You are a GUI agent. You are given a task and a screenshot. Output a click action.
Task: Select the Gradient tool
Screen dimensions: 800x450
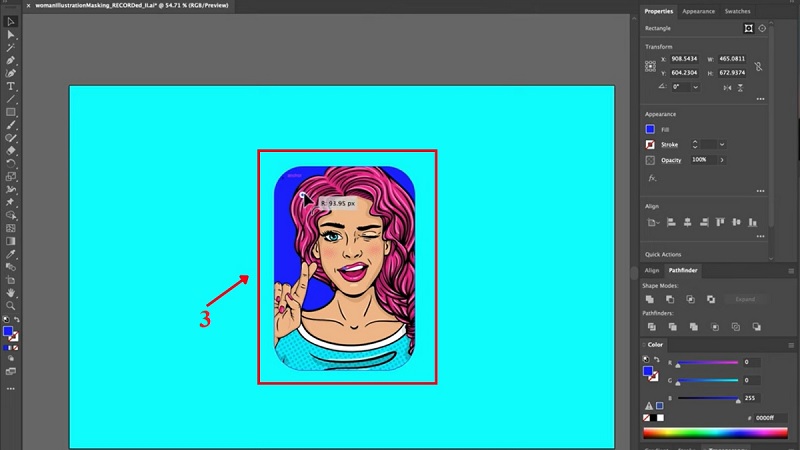click(11, 241)
